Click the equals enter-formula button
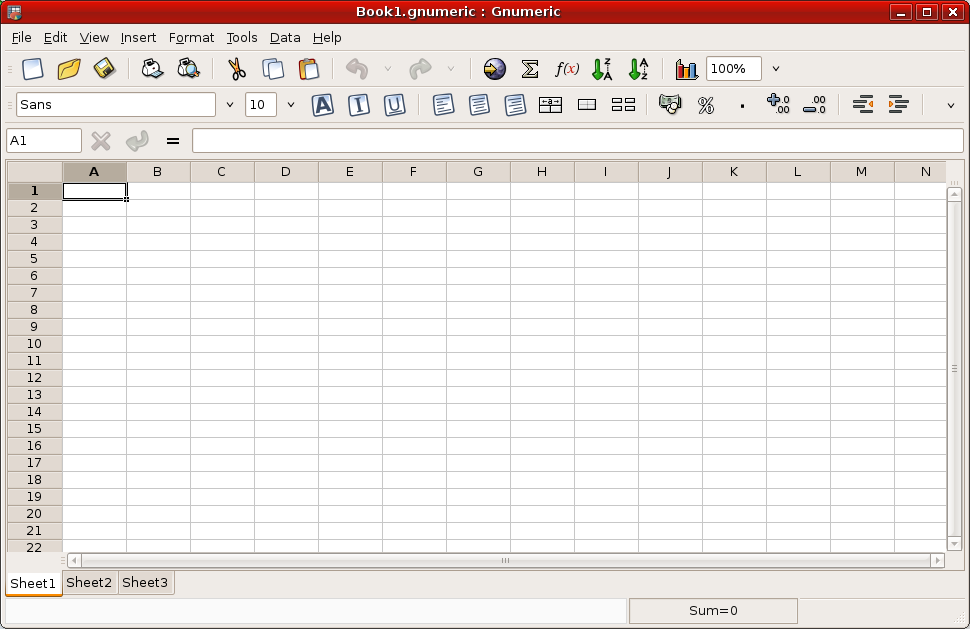The width and height of the screenshot is (970, 629). (173, 141)
